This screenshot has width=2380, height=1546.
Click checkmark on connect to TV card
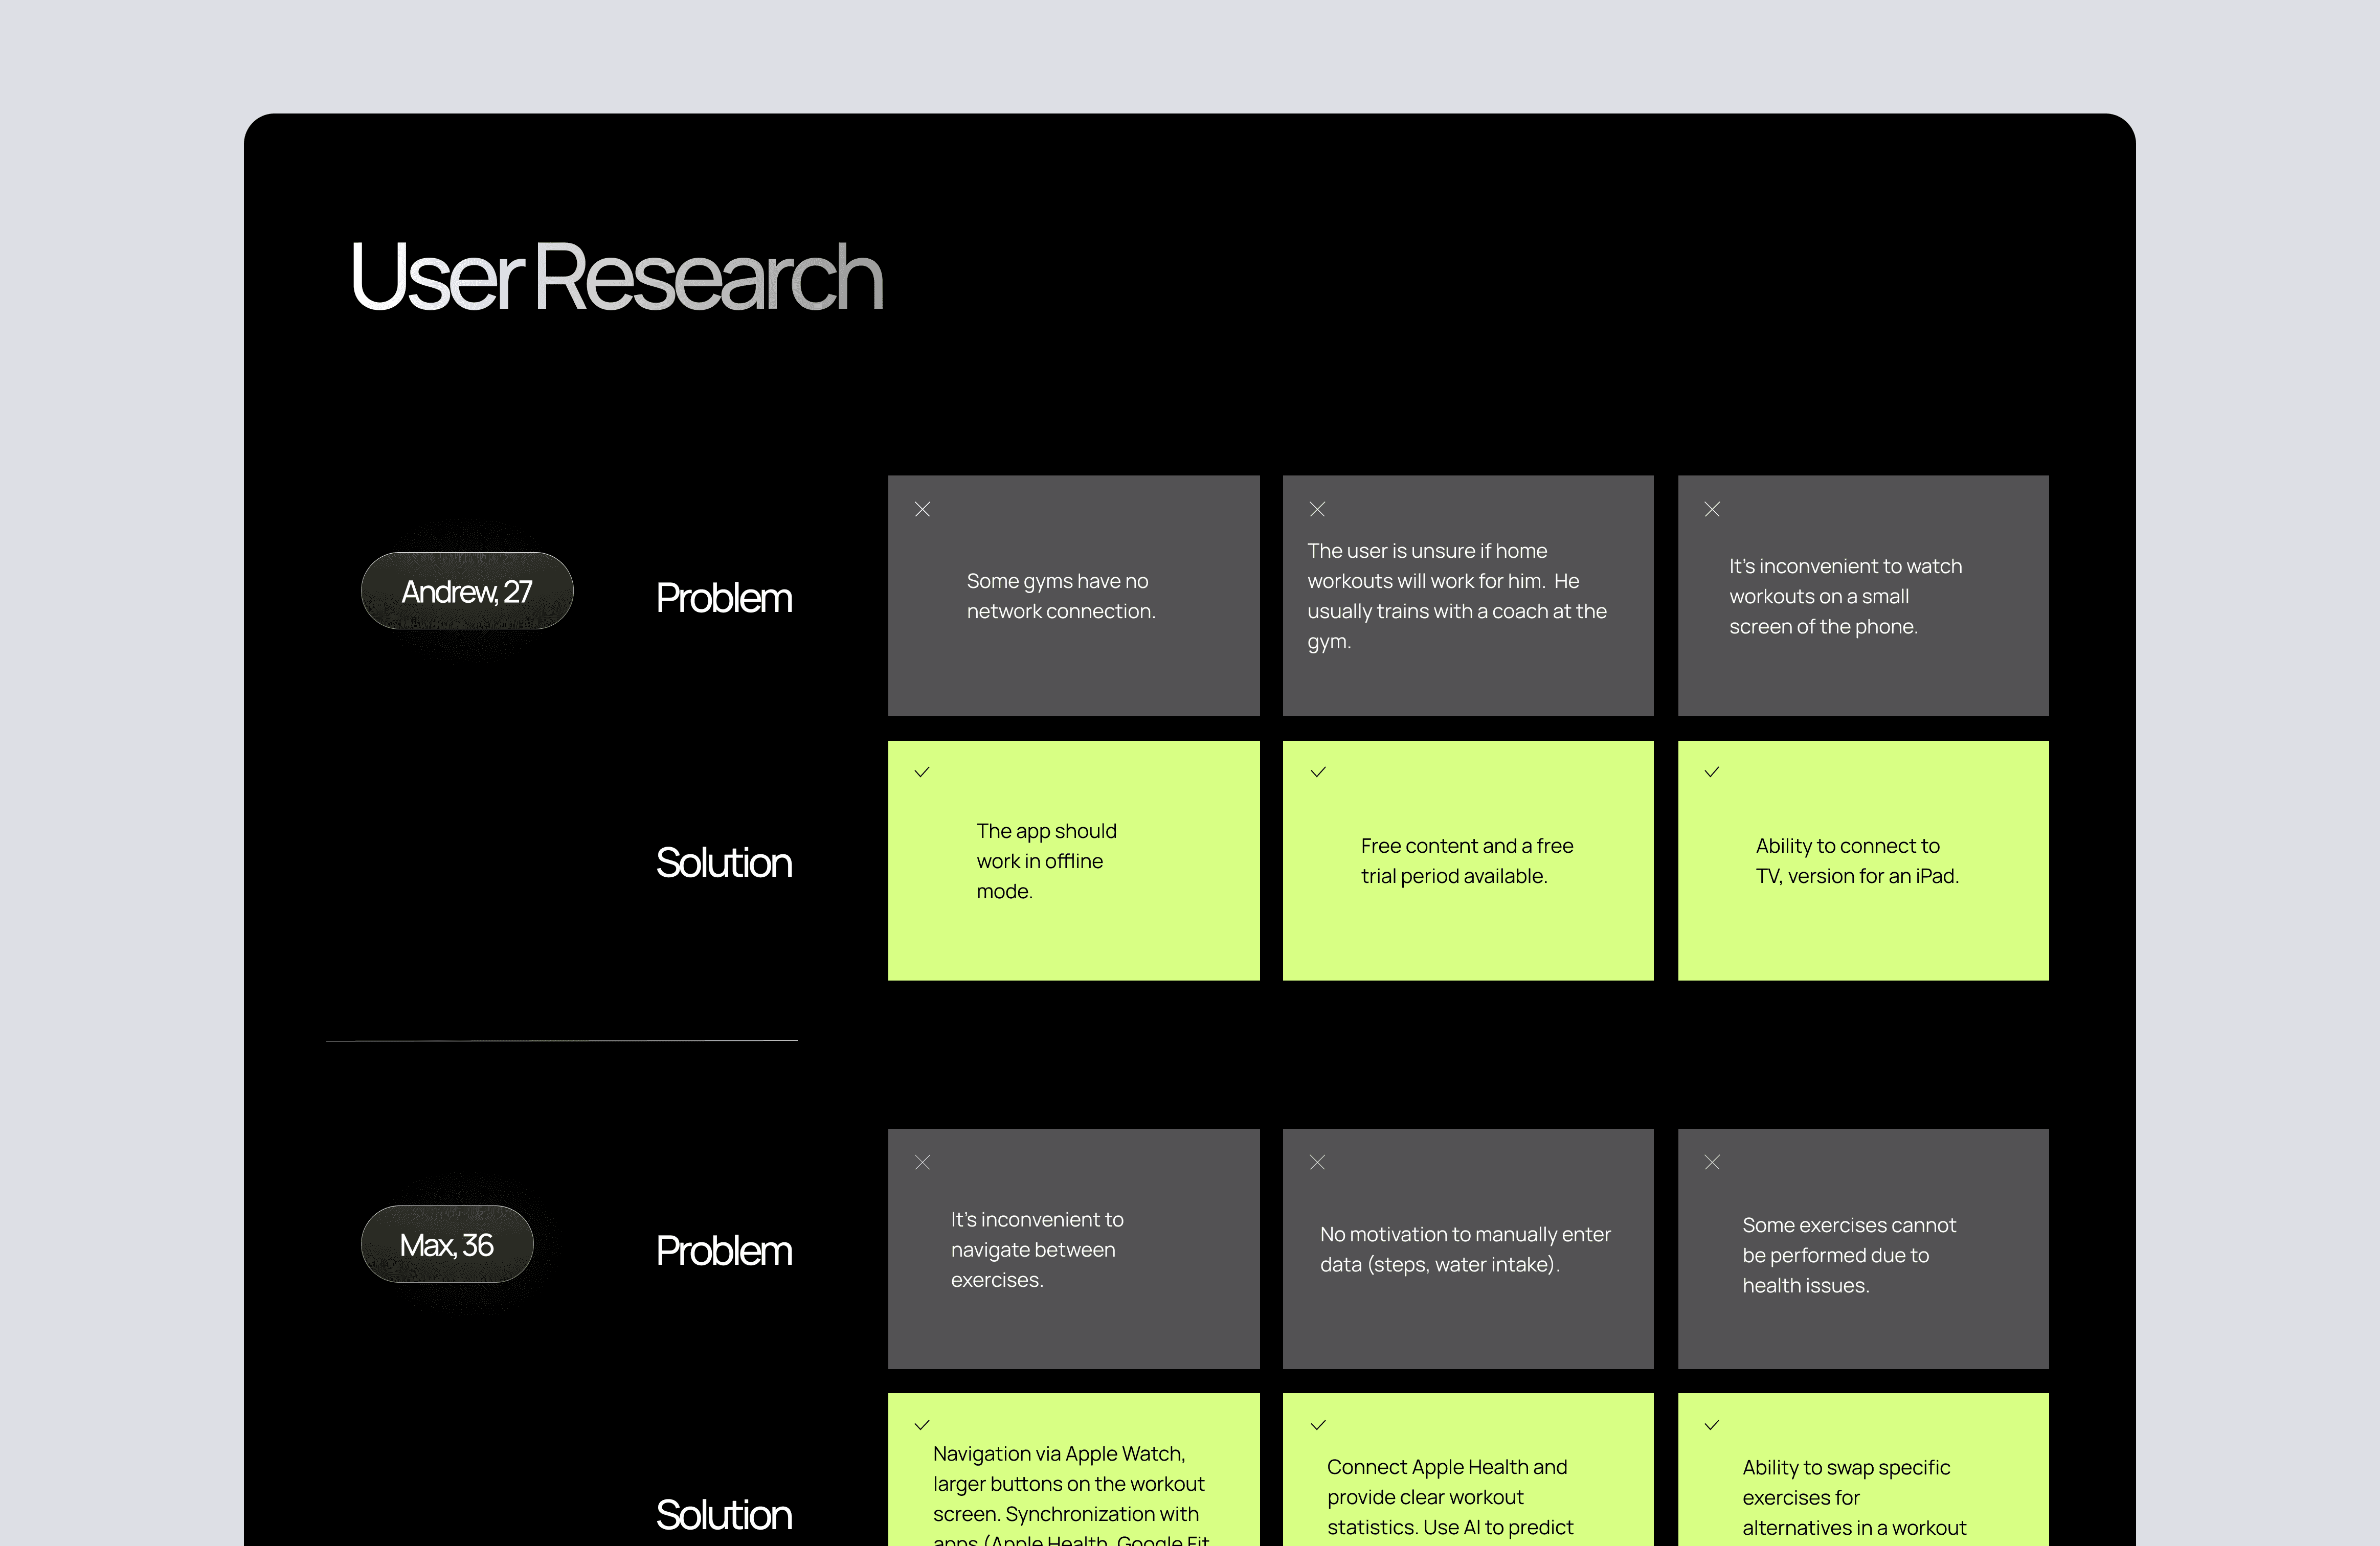(1712, 772)
